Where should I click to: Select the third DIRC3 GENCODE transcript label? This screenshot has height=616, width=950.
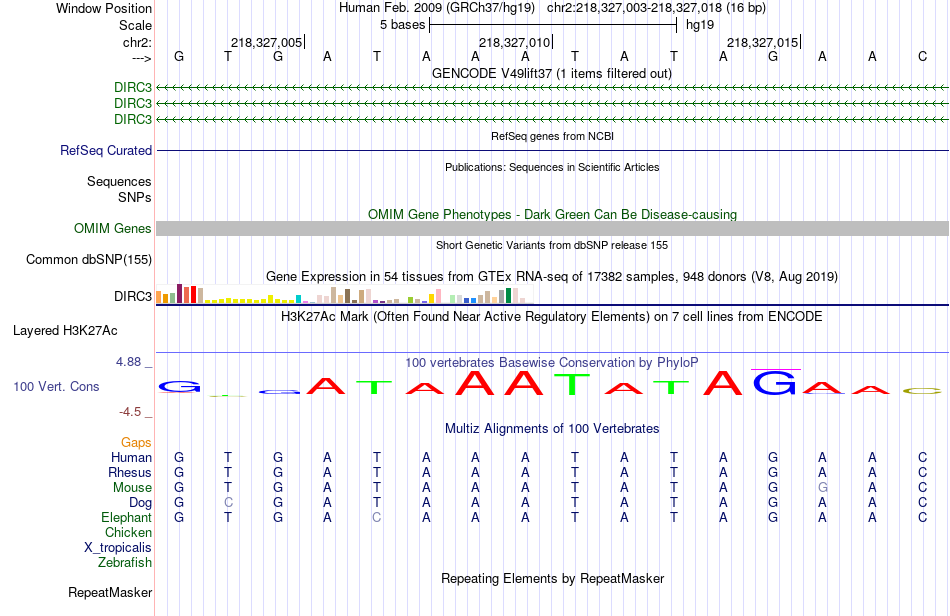pyautogui.click(x=133, y=119)
